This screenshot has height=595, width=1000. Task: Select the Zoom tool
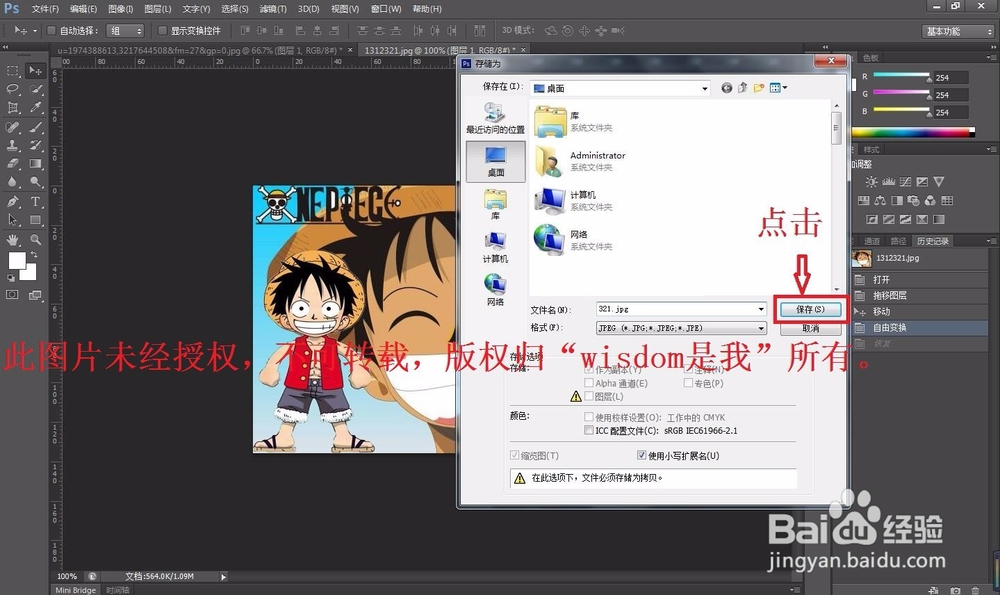tap(35, 240)
